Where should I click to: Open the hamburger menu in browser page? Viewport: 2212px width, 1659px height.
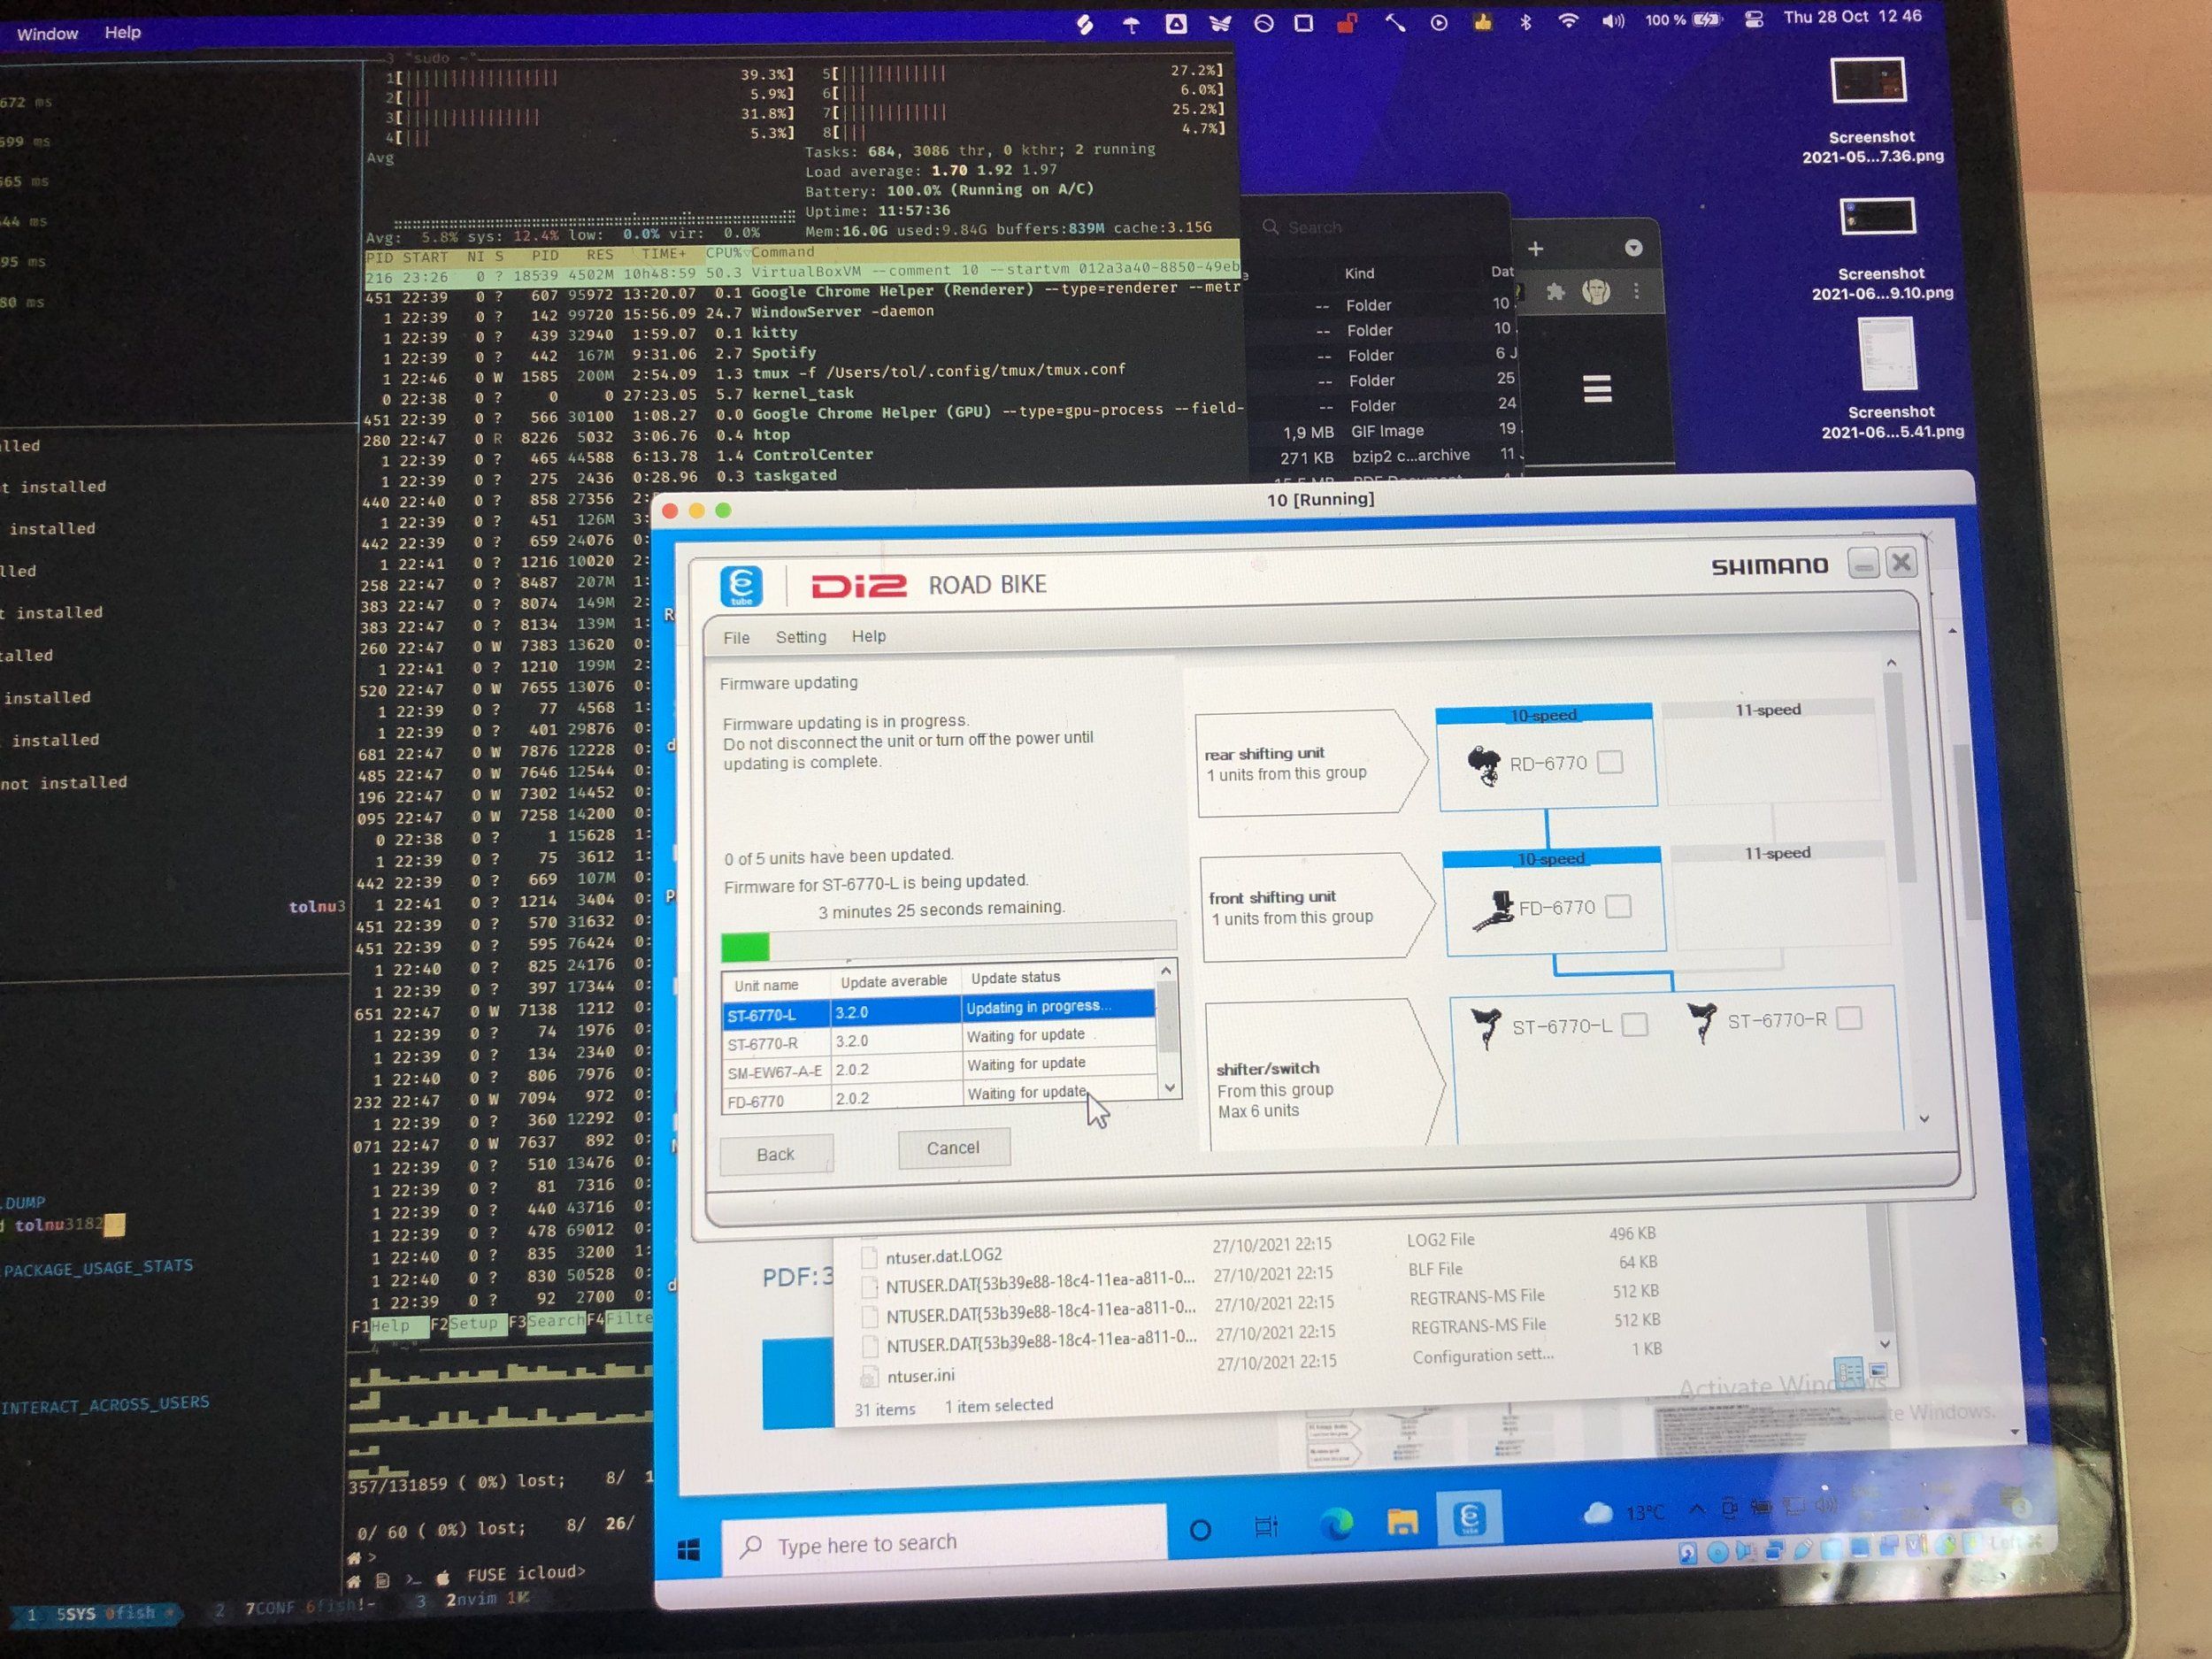(x=1598, y=389)
